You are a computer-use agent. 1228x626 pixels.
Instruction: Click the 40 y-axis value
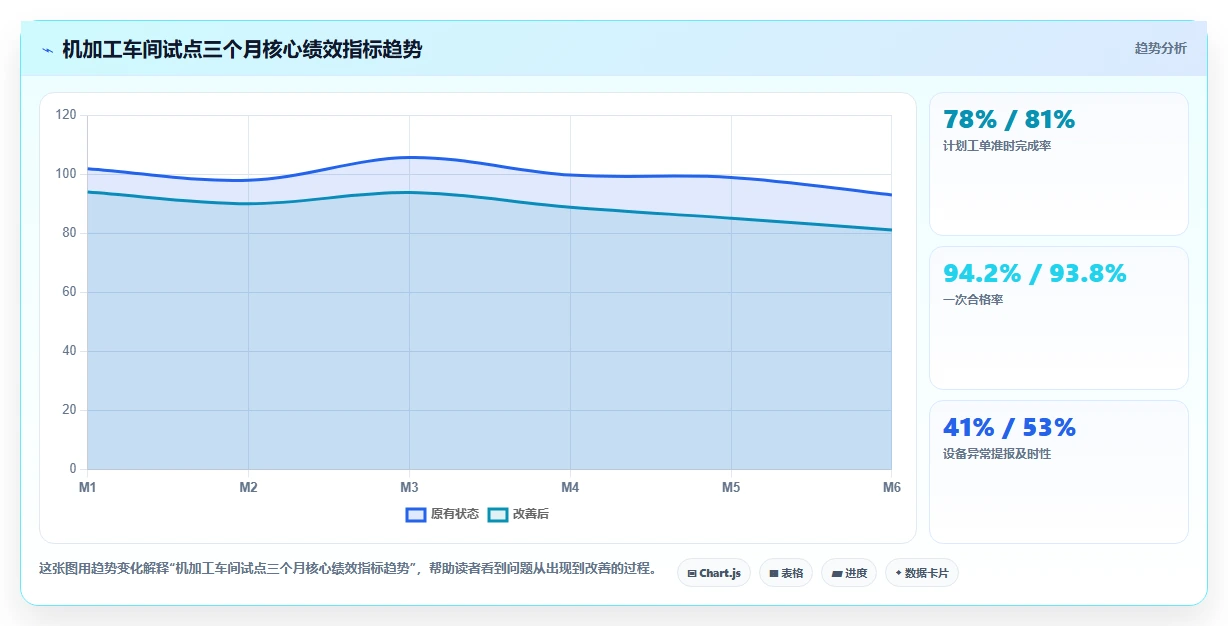(69, 351)
